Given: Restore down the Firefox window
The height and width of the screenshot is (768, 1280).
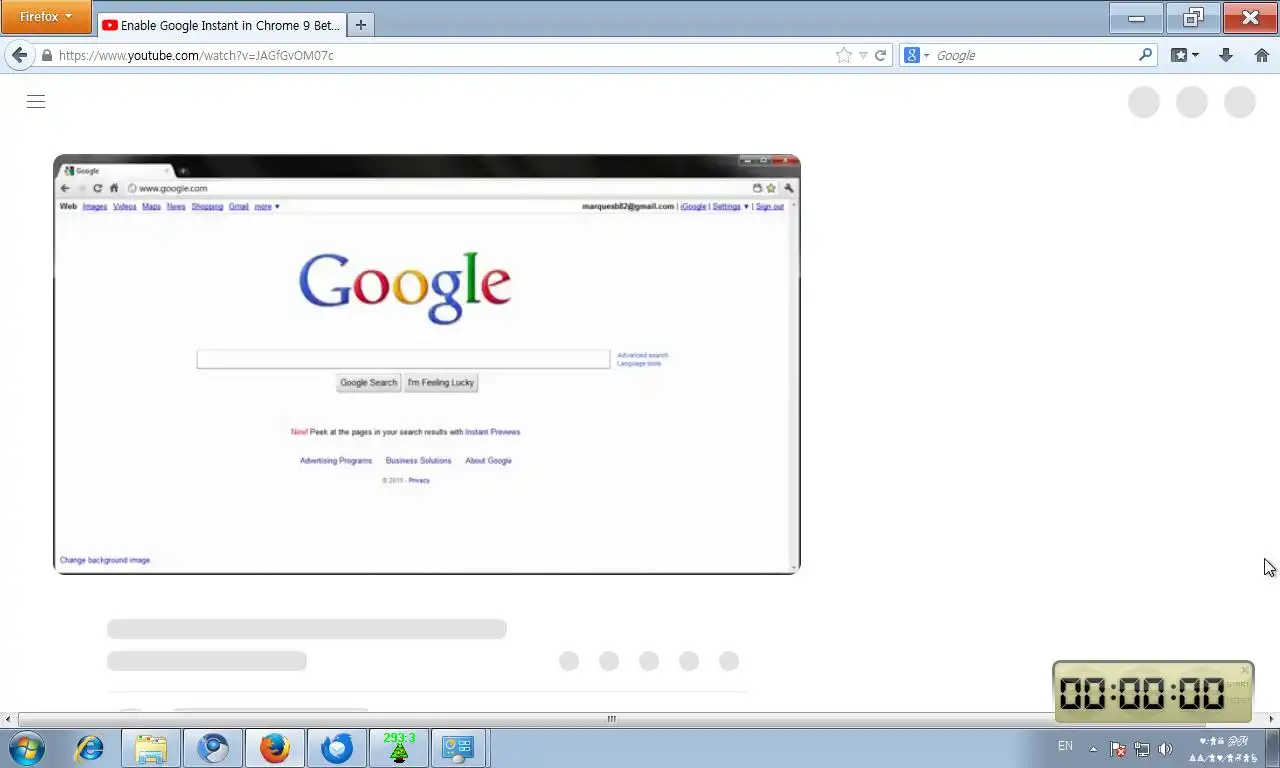Looking at the screenshot, I should pyautogui.click(x=1193, y=18).
